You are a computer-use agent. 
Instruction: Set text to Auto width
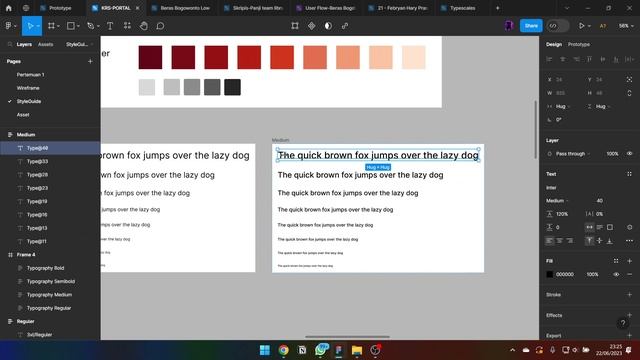pyautogui.click(x=589, y=227)
